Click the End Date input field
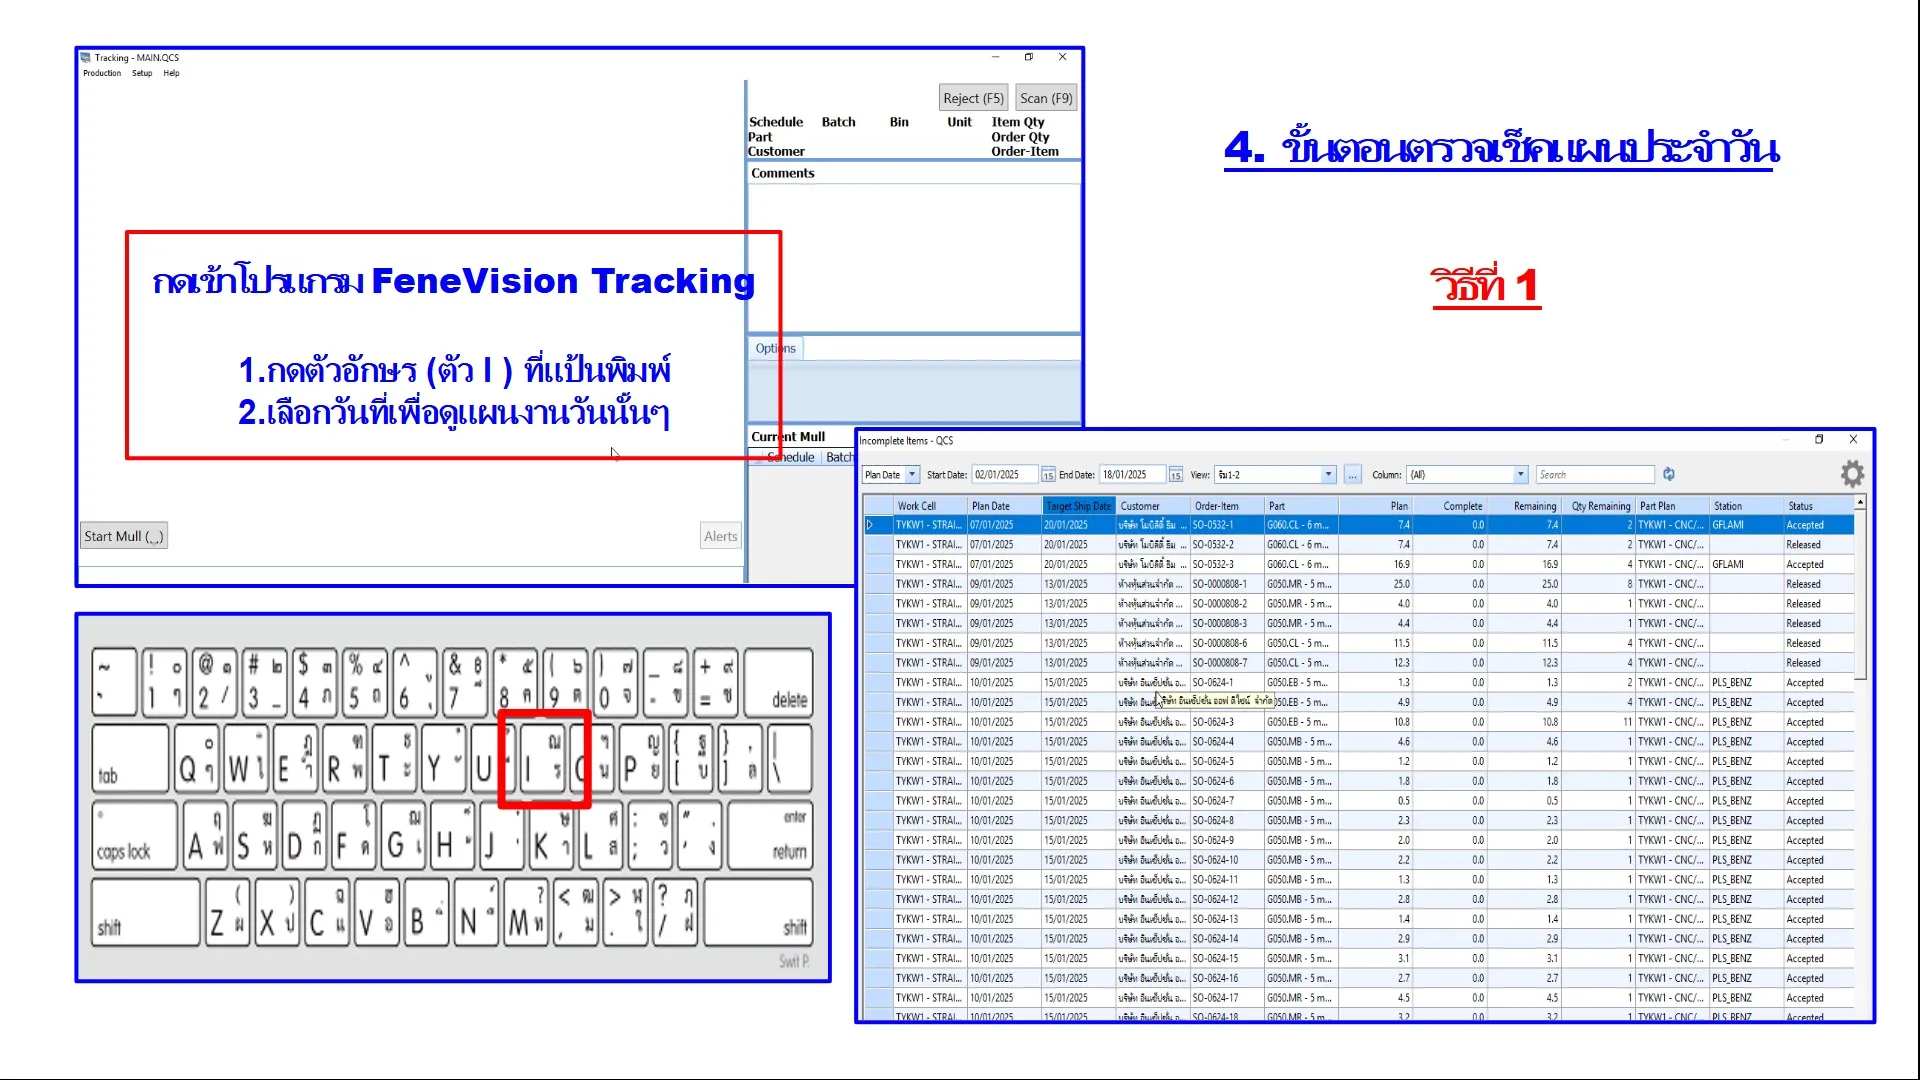 (x=1133, y=475)
